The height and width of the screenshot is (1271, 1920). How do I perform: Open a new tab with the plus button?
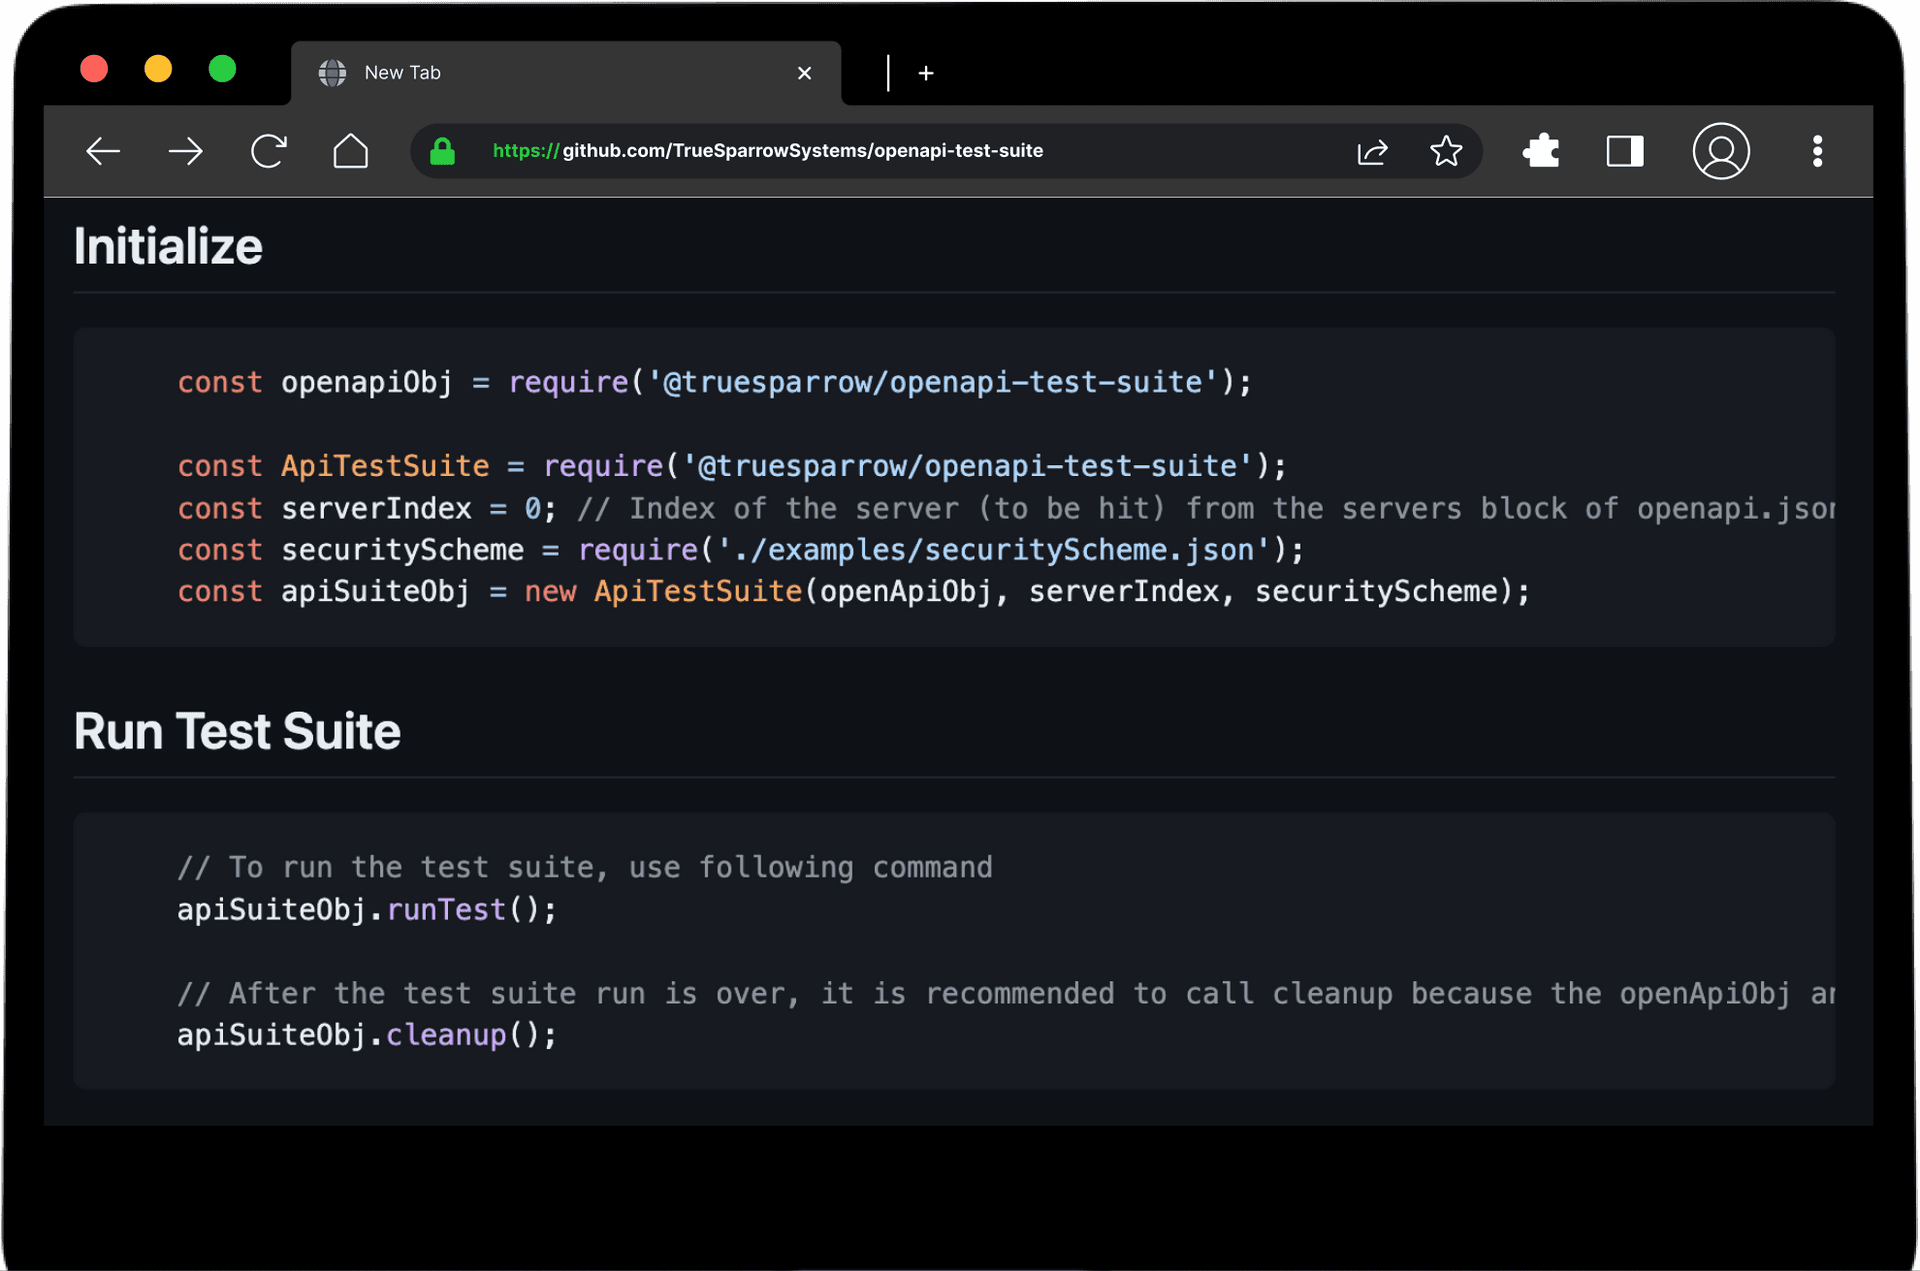pyautogui.click(x=926, y=72)
